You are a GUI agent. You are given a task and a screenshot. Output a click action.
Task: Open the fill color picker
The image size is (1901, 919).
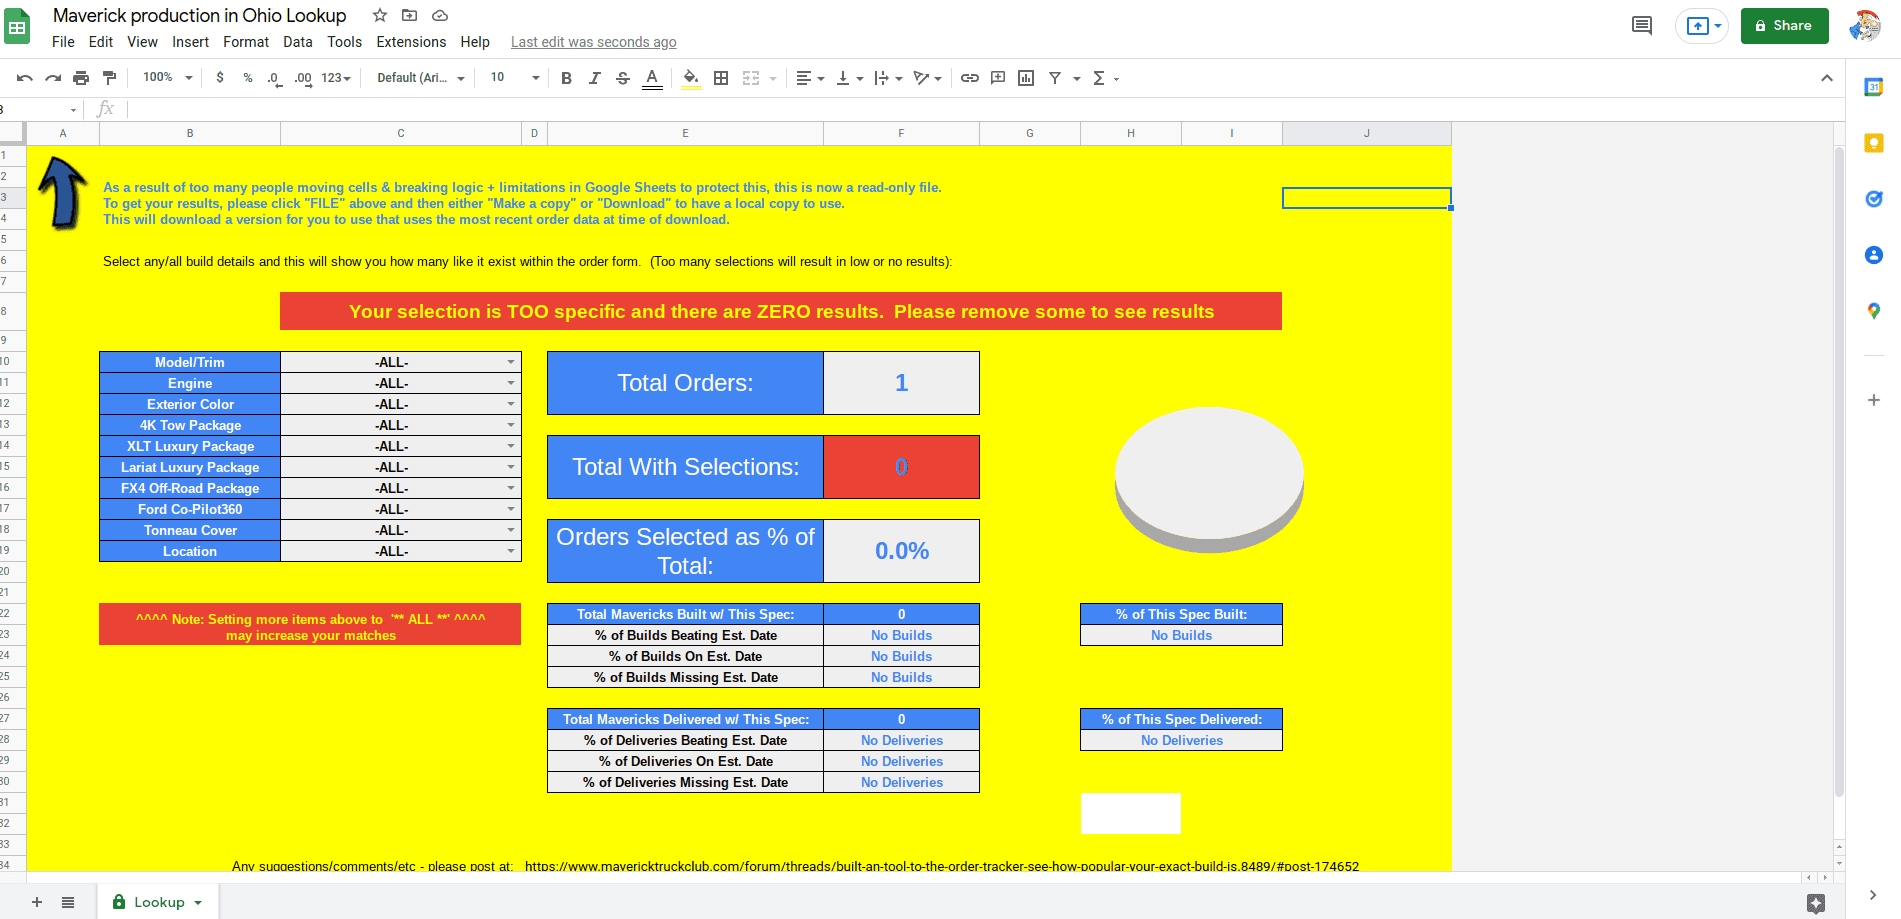click(691, 78)
